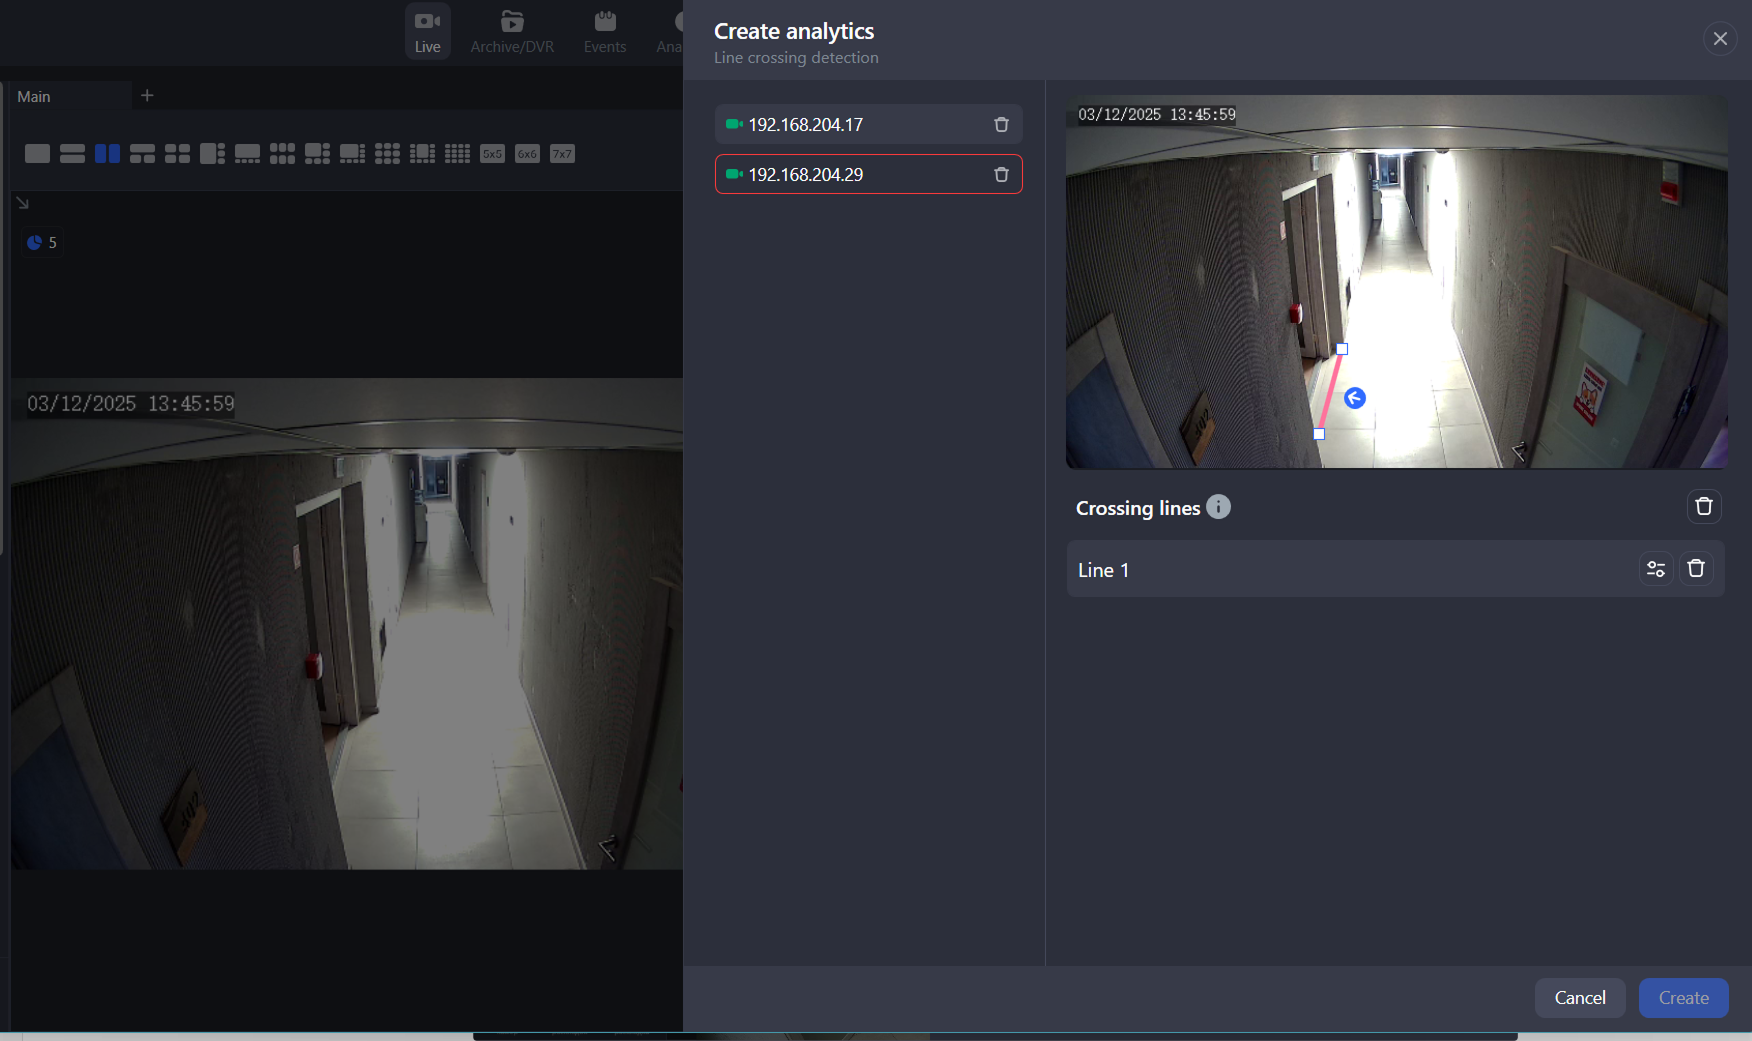Click the top endpoint handle of the crossing line
Screen dimensions: 1752x1041
tap(1342, 349)
